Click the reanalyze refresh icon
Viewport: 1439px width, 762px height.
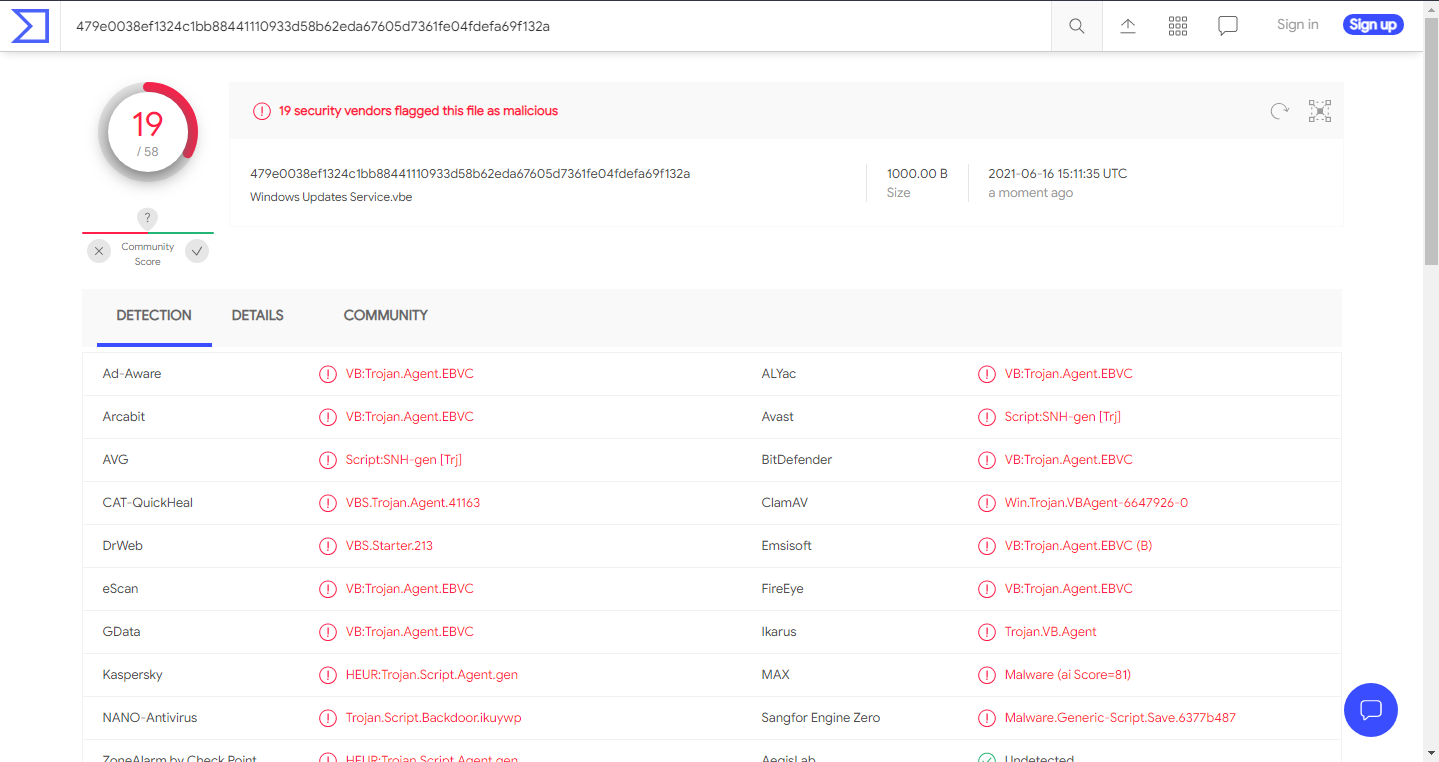[1279, 111]
